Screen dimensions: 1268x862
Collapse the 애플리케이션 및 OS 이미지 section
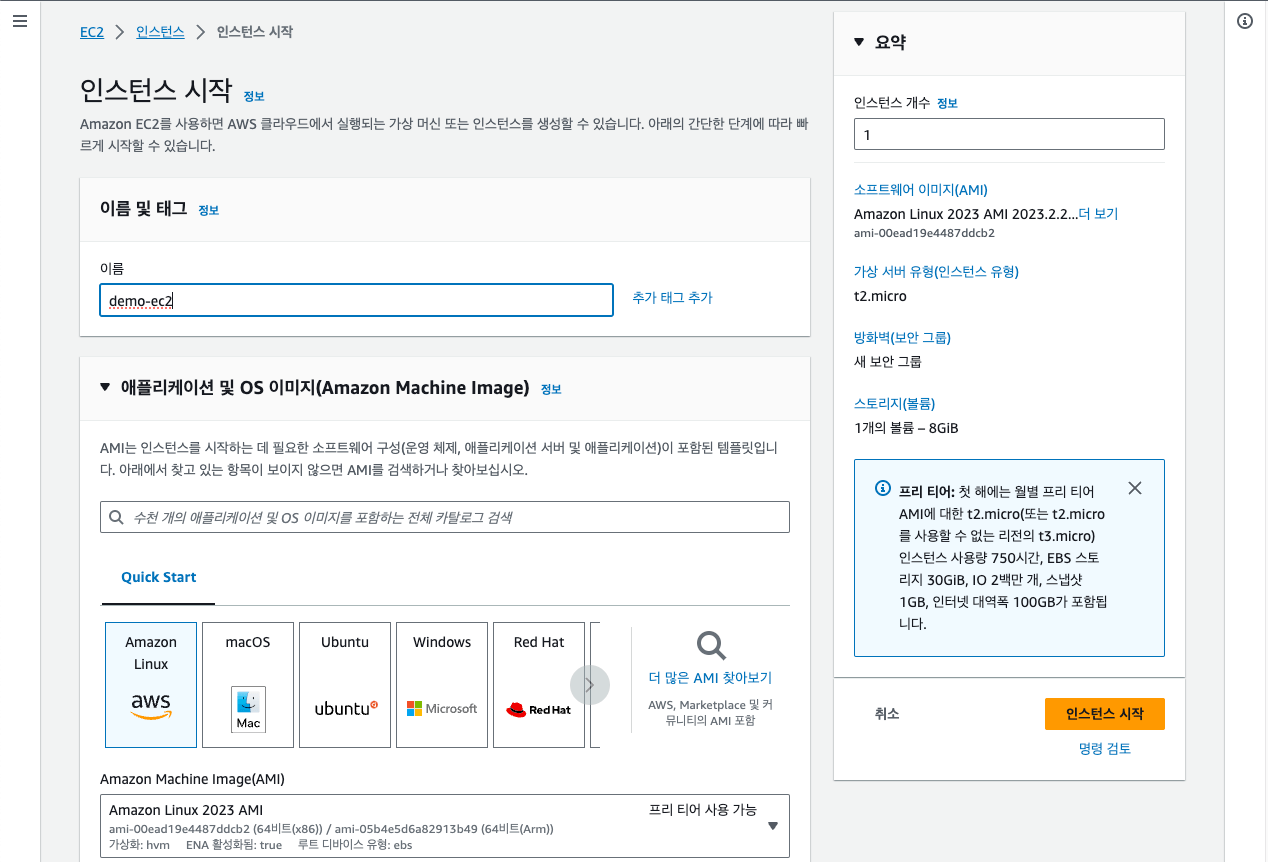click(106, 387)
